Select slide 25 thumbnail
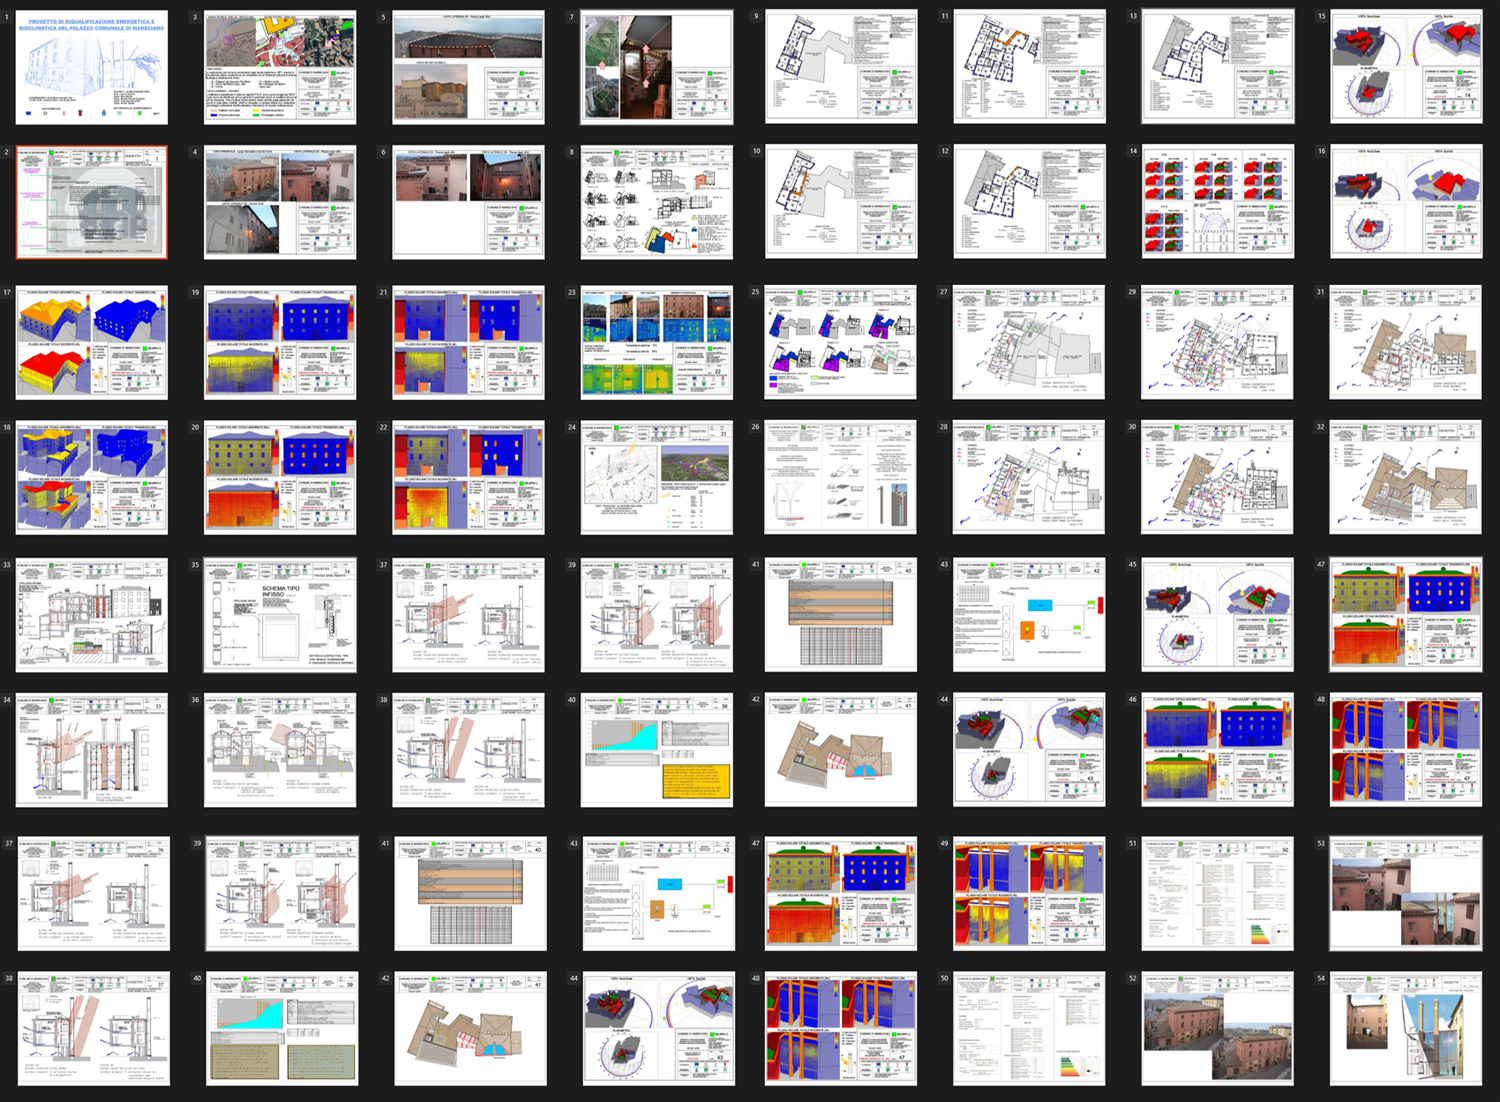Screen dimensions: 1500x1102 point(841,343)
